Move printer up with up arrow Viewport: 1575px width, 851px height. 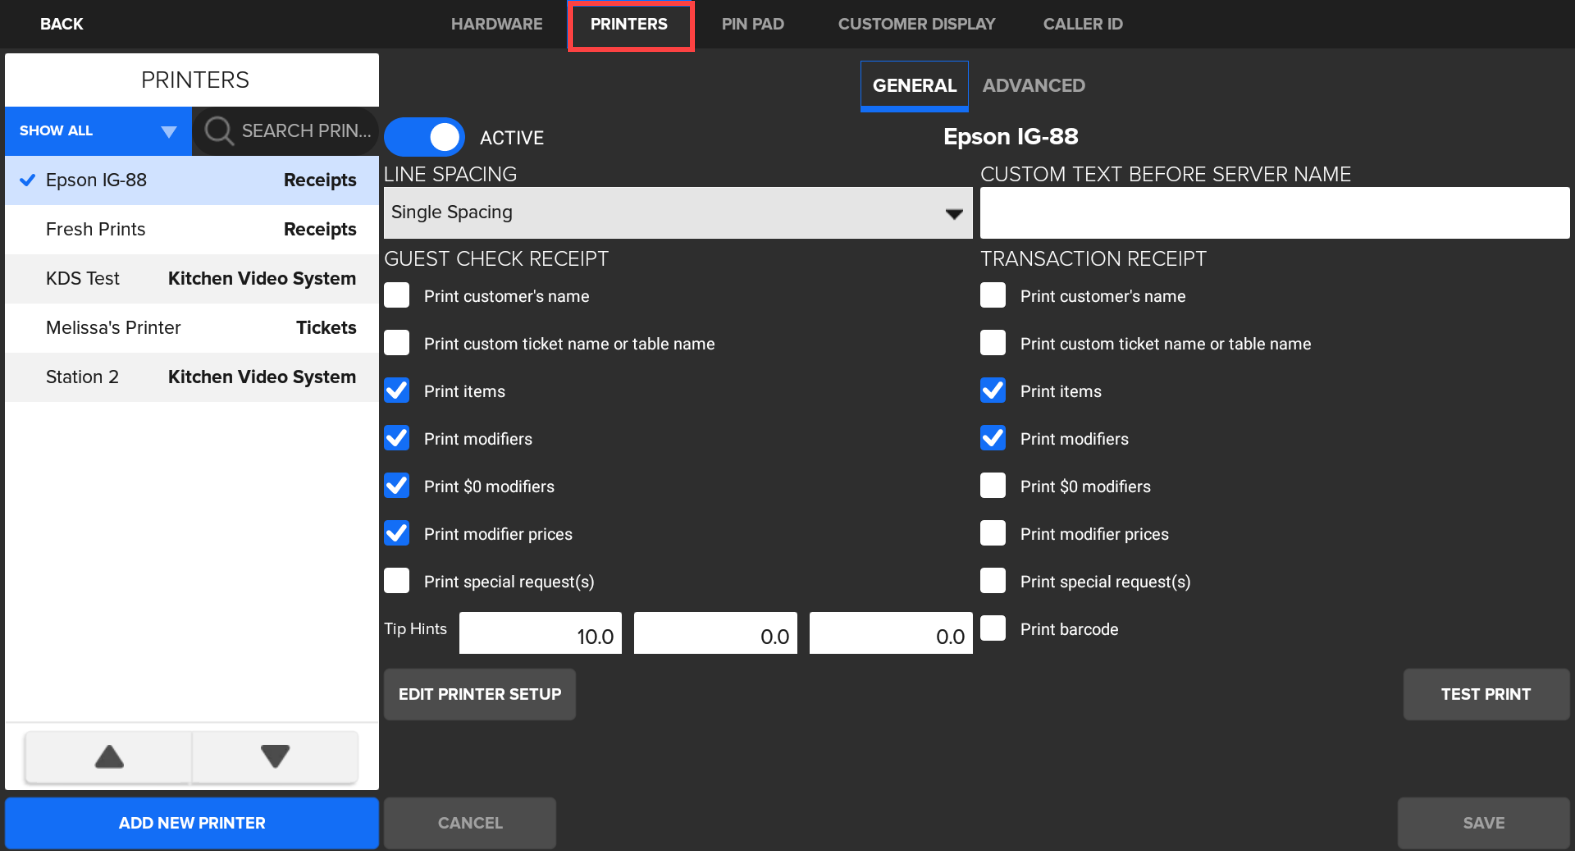[109, 757]
